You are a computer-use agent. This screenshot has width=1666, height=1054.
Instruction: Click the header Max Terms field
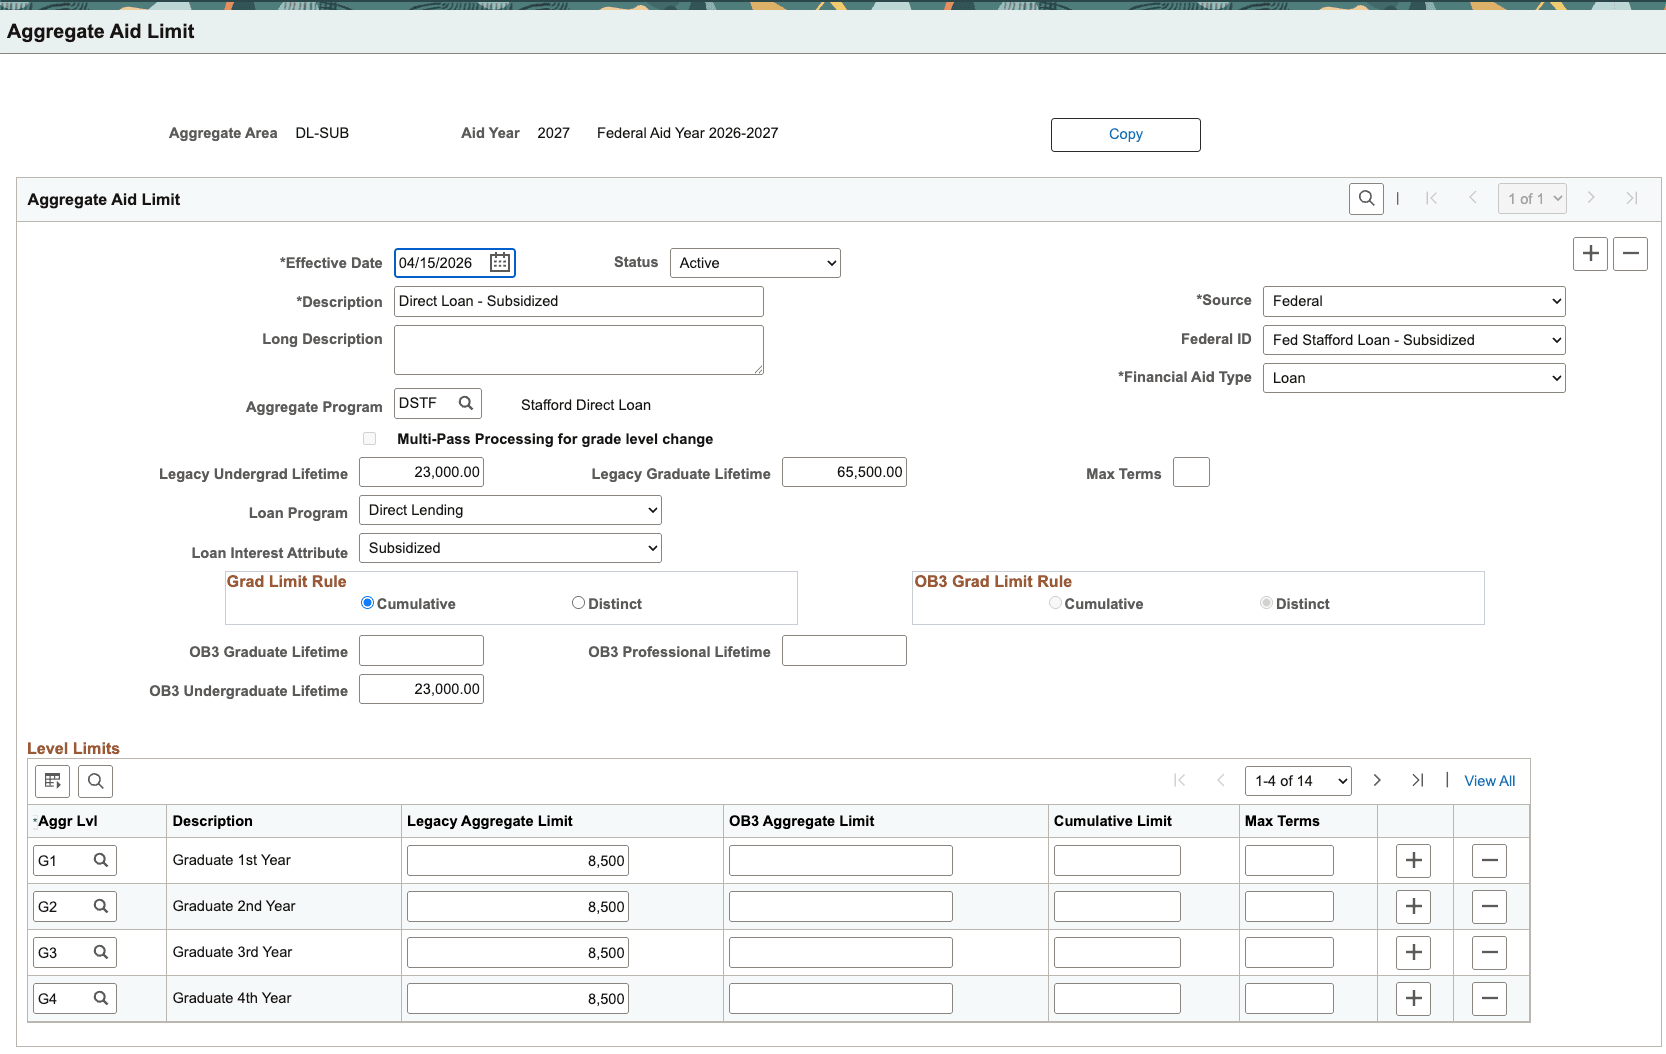1191,472
